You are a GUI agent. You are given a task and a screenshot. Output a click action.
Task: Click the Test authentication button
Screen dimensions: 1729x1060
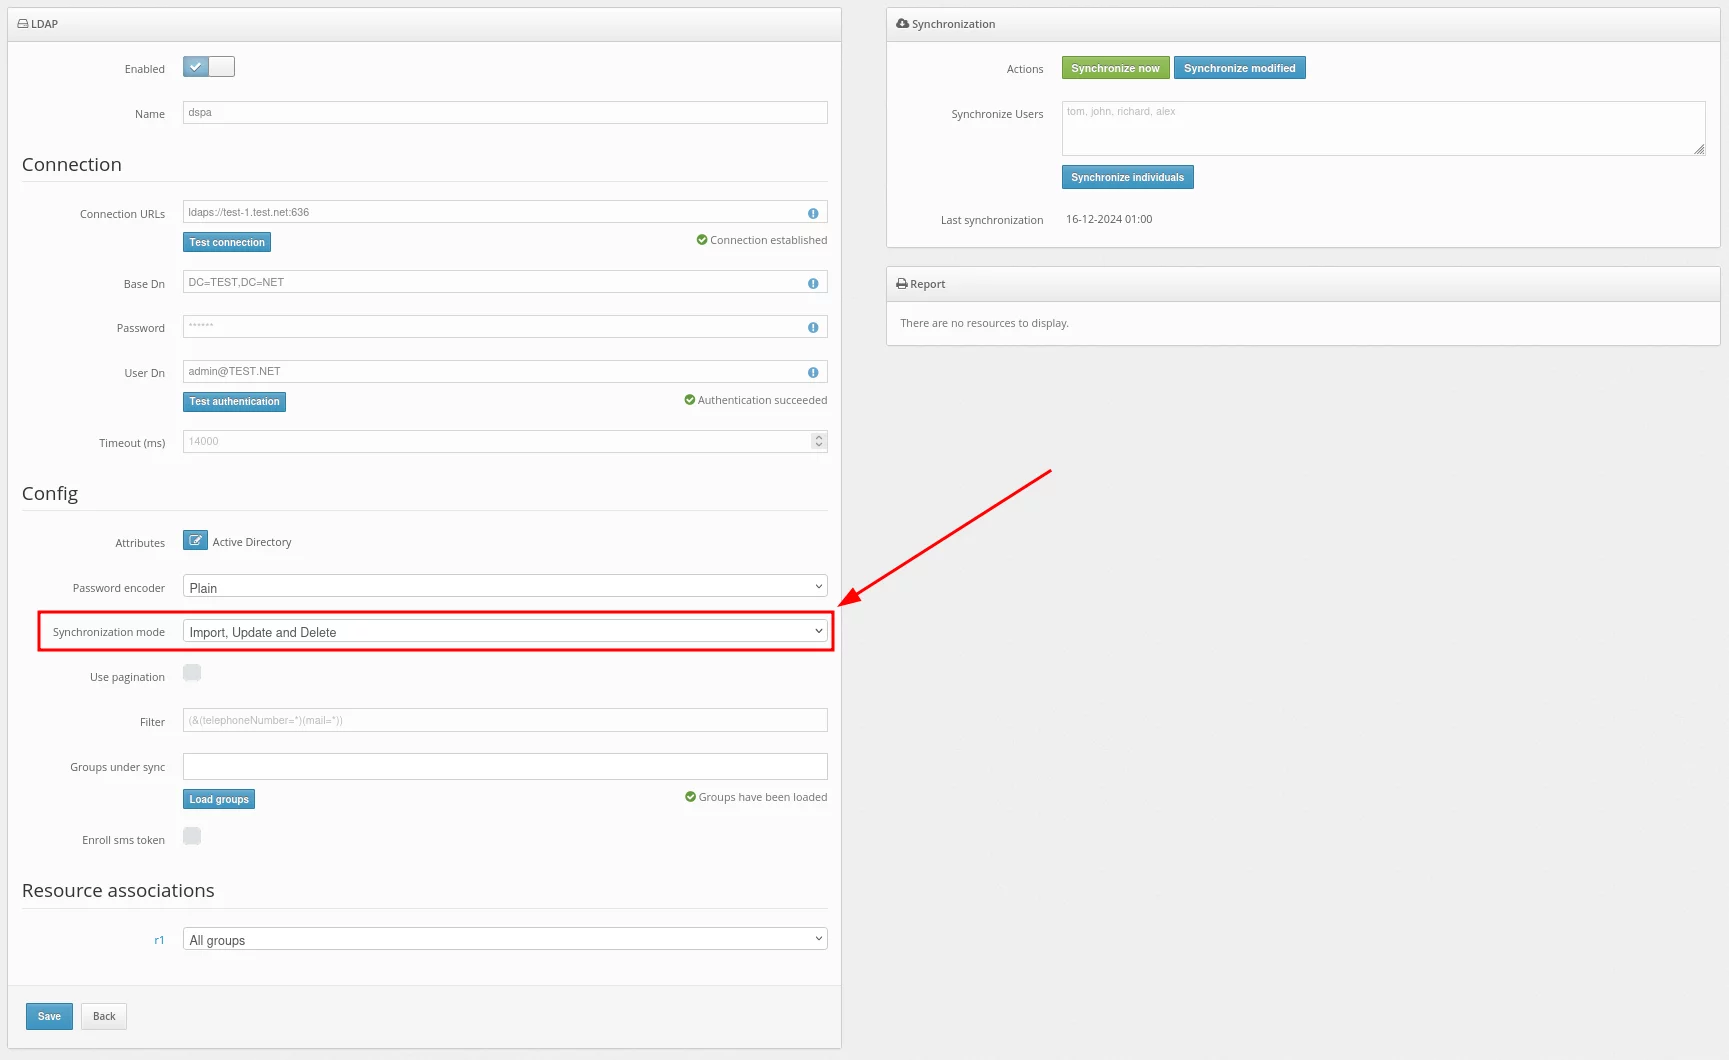(x=234, y=402)
